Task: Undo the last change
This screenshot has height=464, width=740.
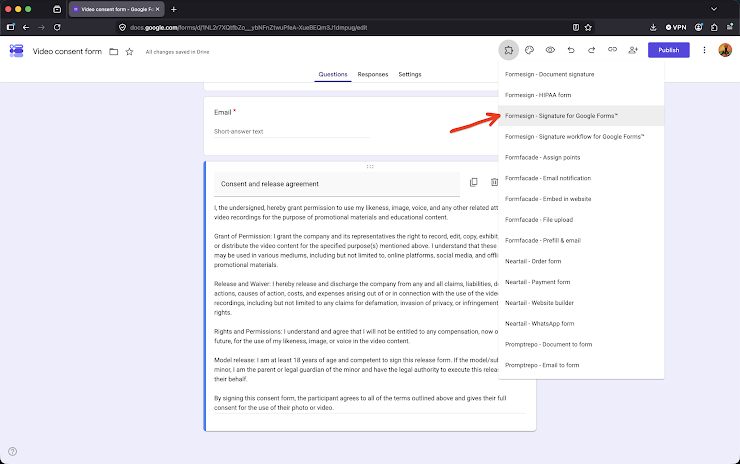Action: (571, 50)
